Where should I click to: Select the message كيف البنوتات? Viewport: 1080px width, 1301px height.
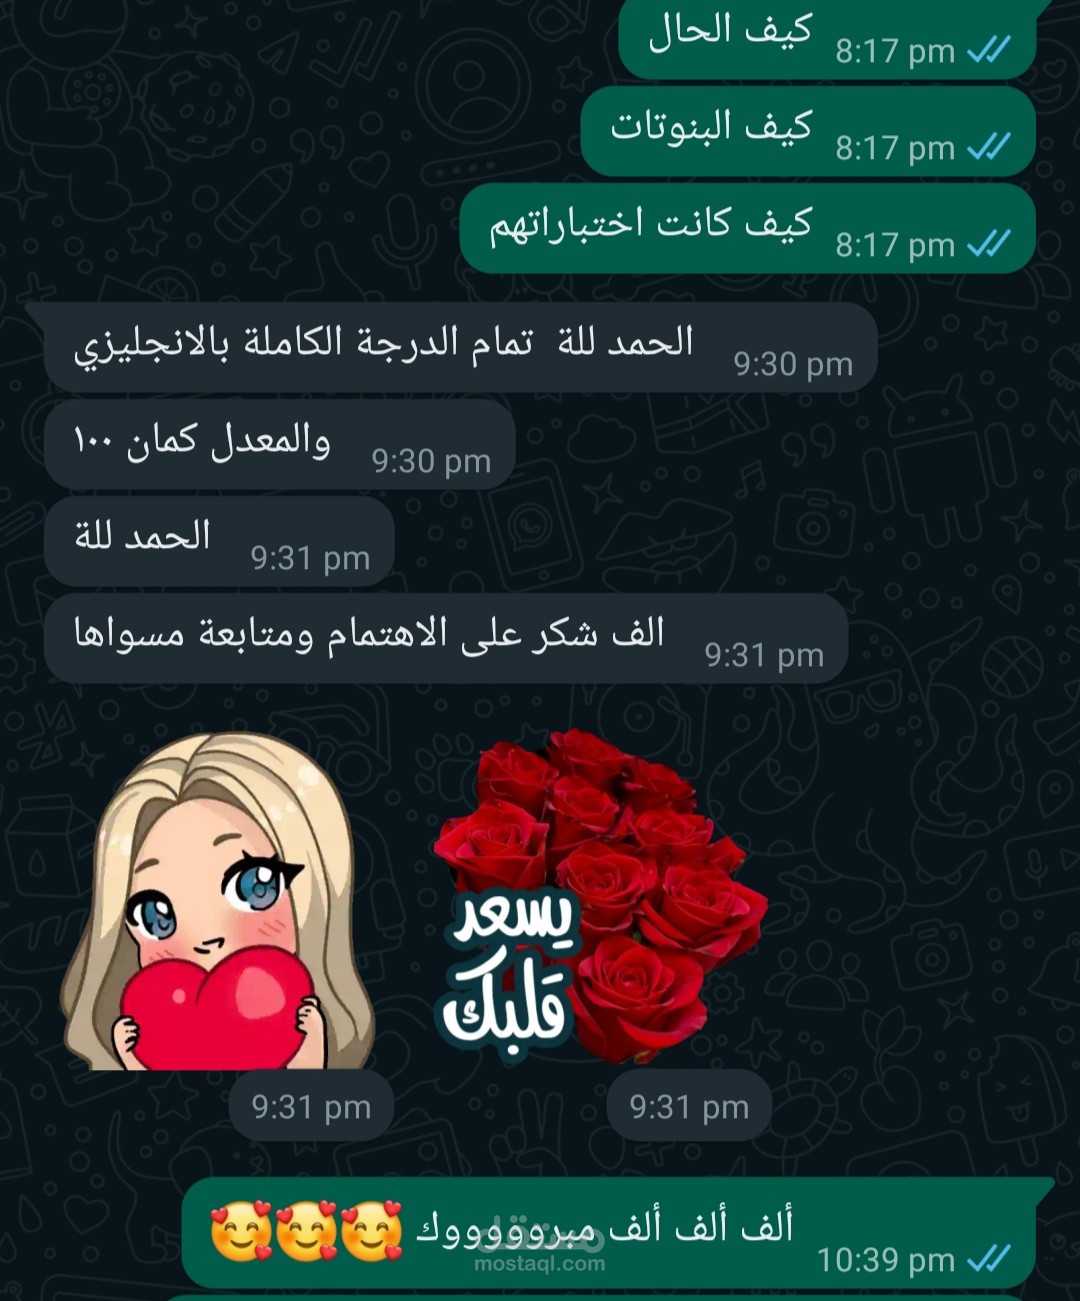[x=807, y=132]
